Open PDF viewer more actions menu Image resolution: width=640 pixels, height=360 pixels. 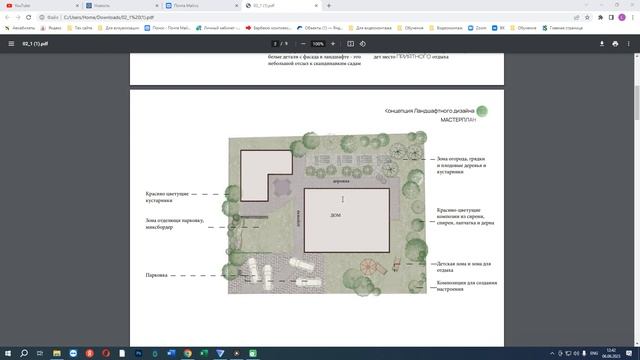(x=629, y=44)
